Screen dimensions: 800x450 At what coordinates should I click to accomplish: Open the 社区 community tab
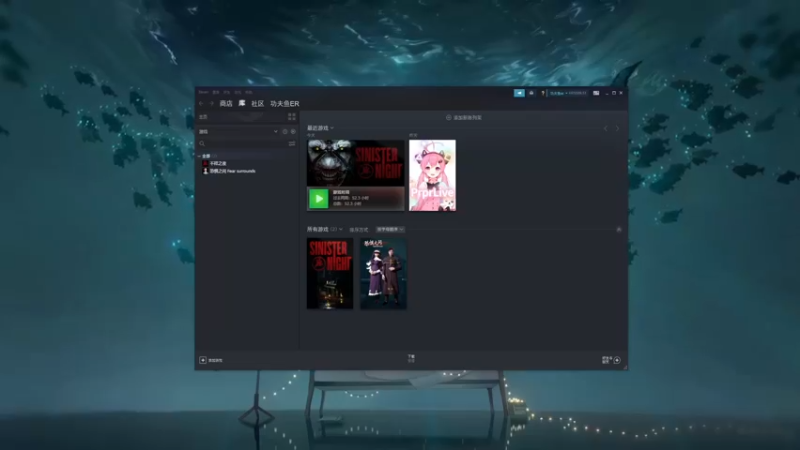click(x=258, y=104)
